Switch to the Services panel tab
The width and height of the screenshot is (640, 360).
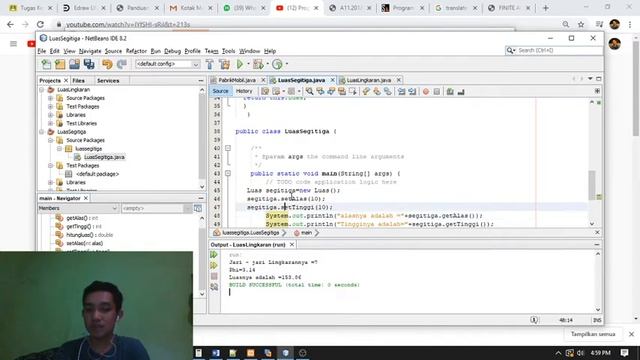[x=108, y=80]
